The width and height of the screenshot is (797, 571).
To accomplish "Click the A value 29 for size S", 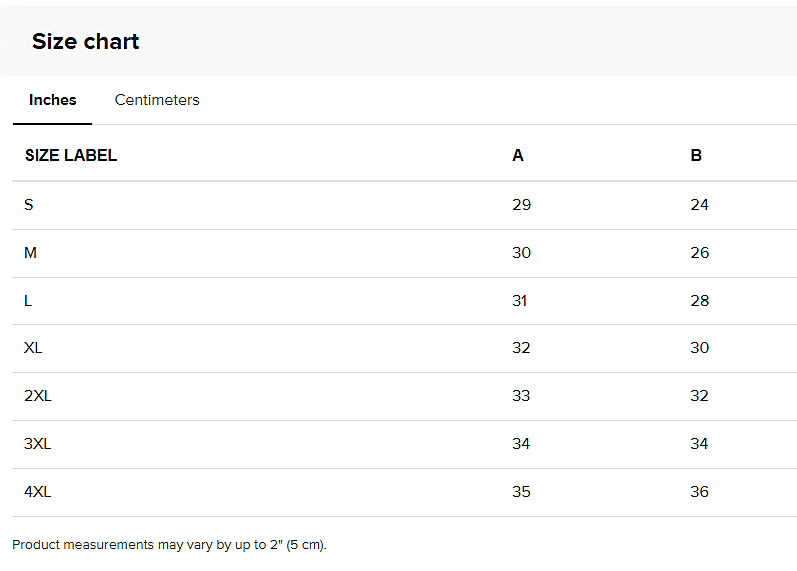I will pos(522,205).
